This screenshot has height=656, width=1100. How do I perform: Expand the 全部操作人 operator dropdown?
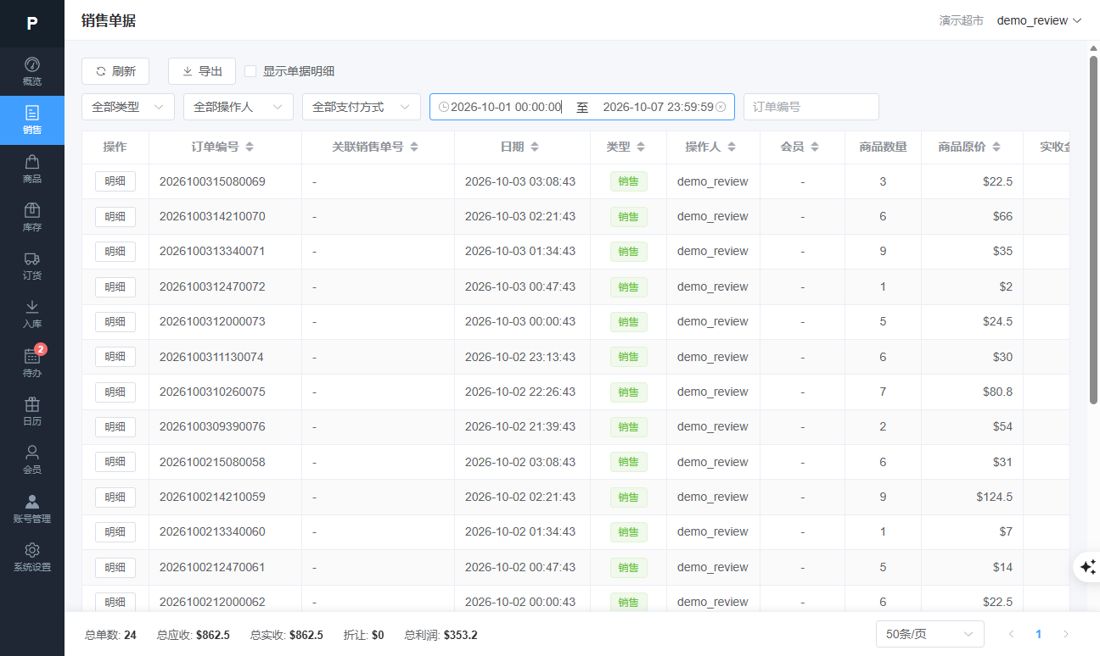(x=238, y=107)
